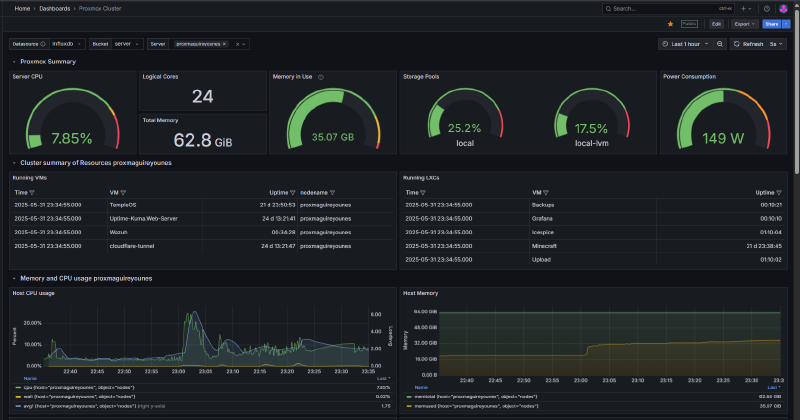Click the Public badge
Screen dimensions: 800x420
pos(689,24)
